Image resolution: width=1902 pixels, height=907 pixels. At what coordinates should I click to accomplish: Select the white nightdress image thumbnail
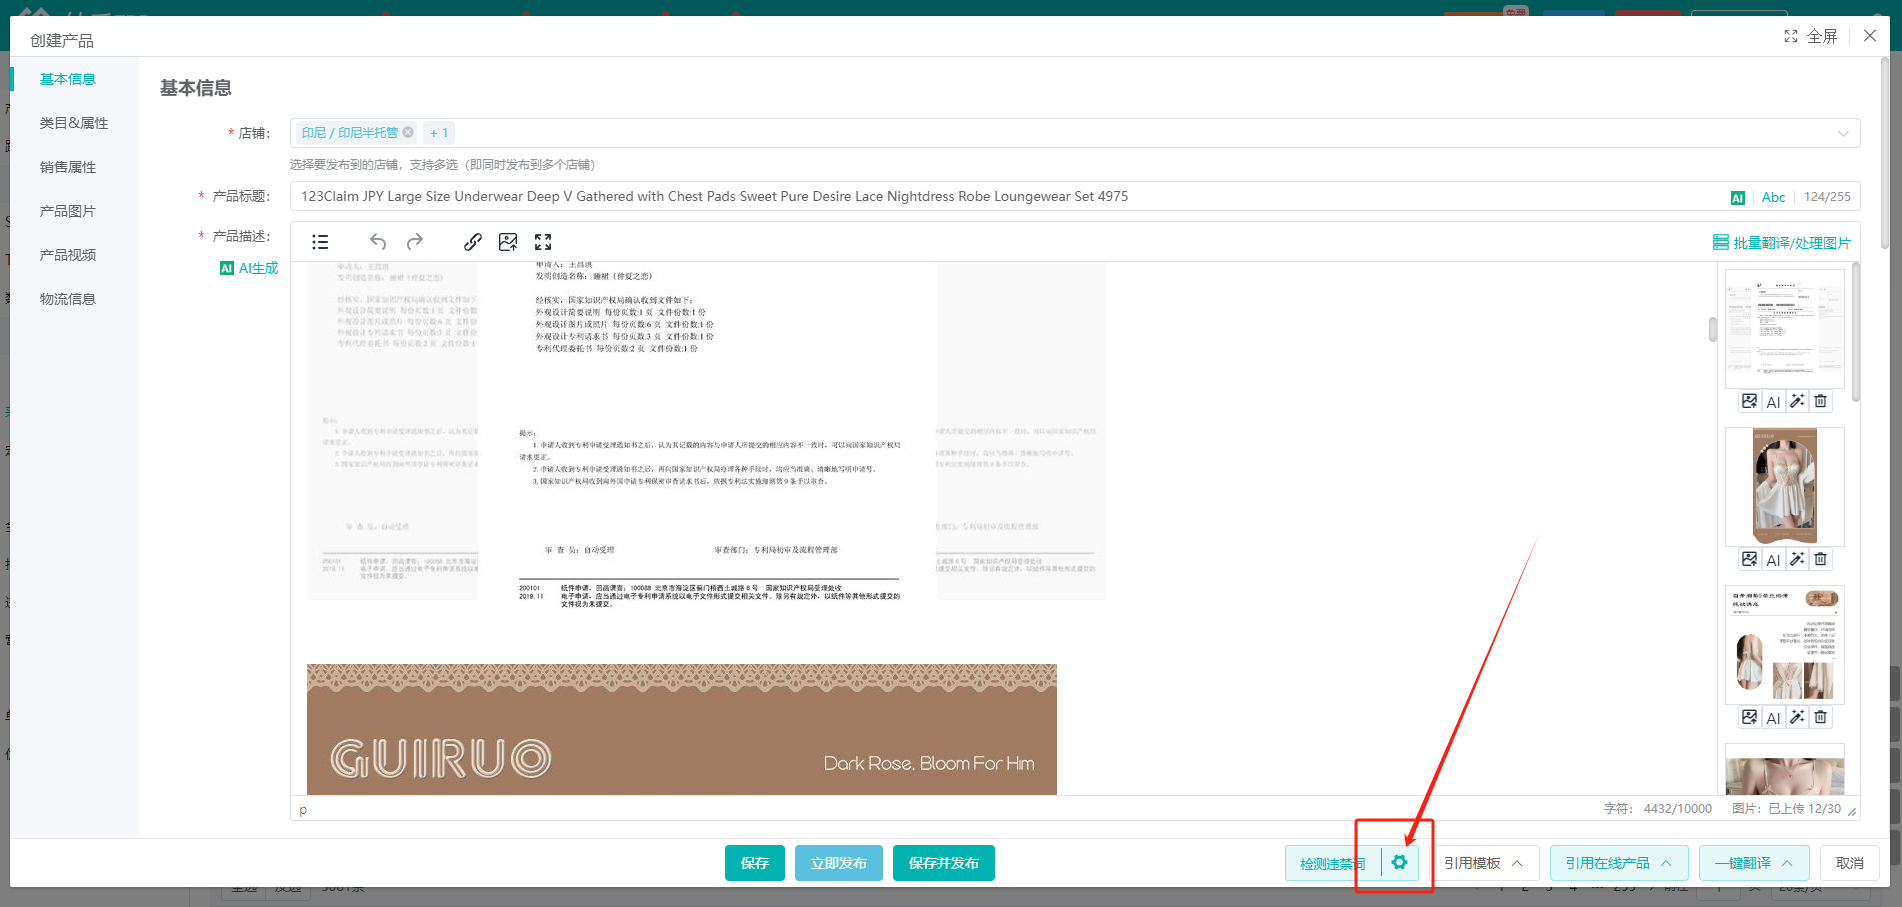tap(1785, 486)
